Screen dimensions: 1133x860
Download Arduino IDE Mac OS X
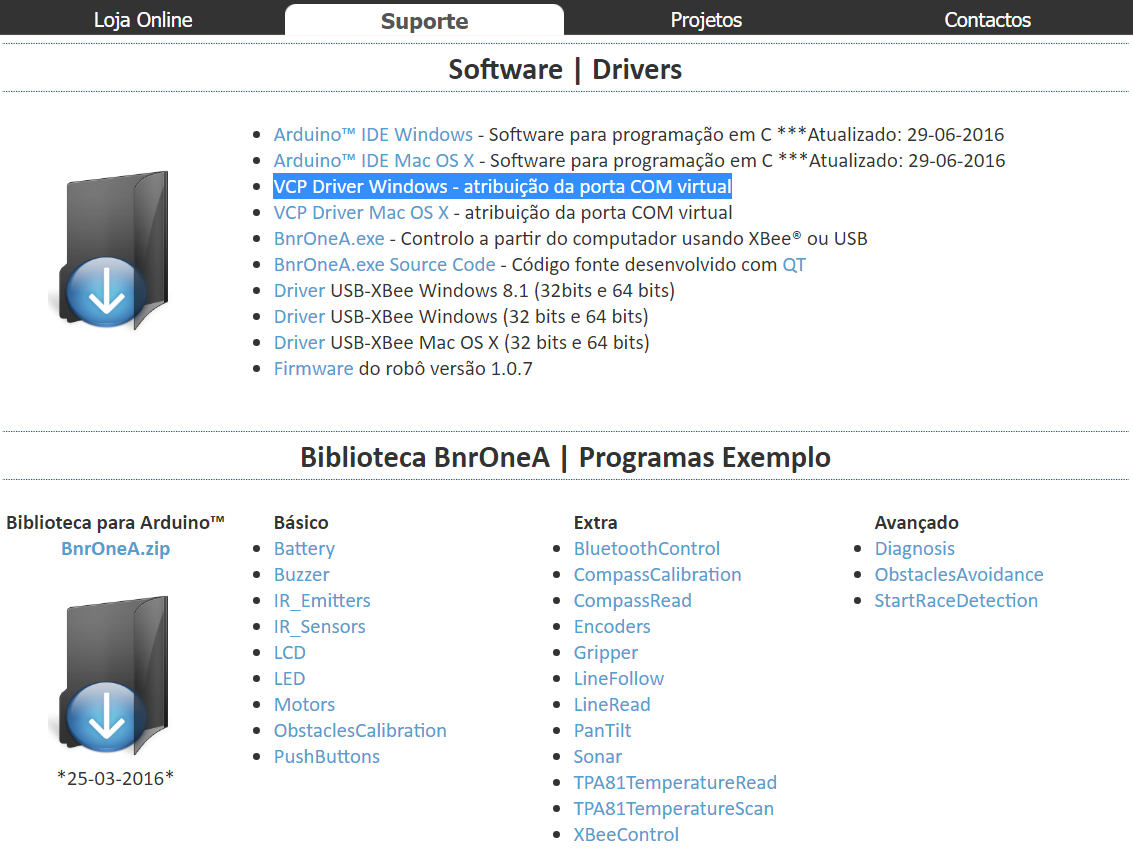374,160
